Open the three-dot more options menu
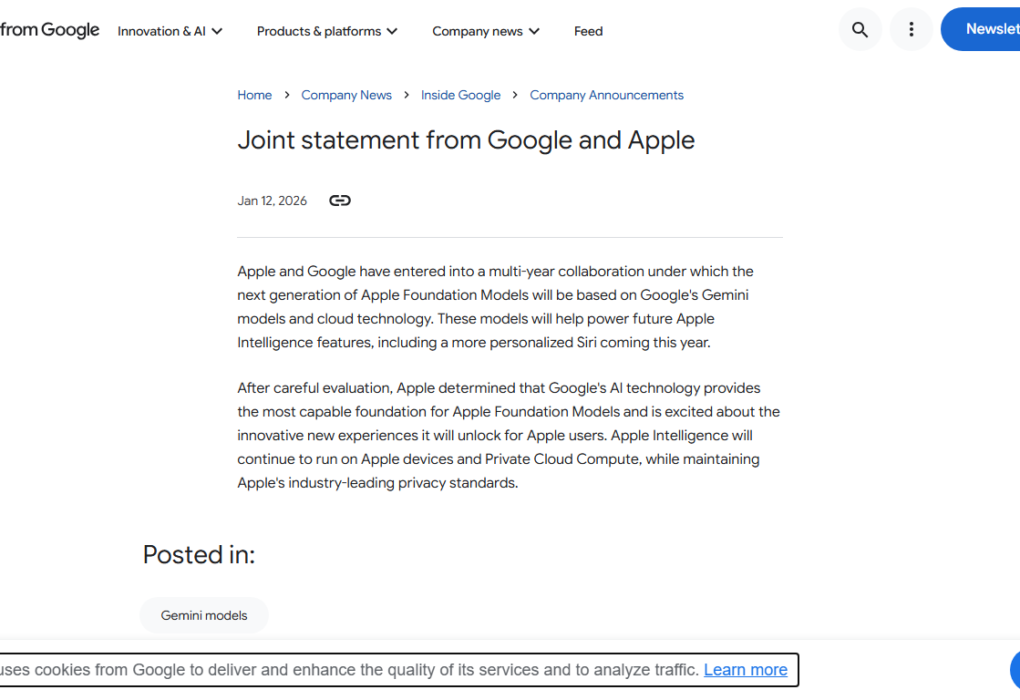The width and height of the screenshot is (1020, 700). click(911, 29)
